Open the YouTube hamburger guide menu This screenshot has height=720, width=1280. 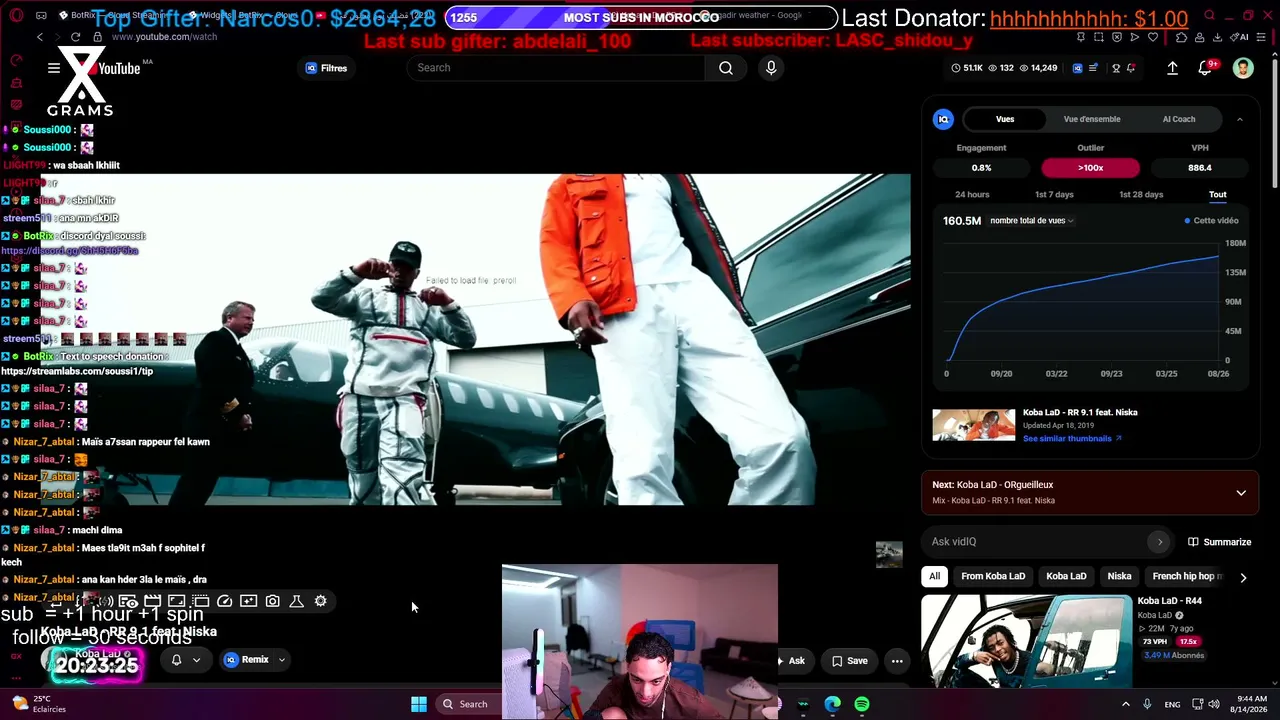(x=54, y=68)
